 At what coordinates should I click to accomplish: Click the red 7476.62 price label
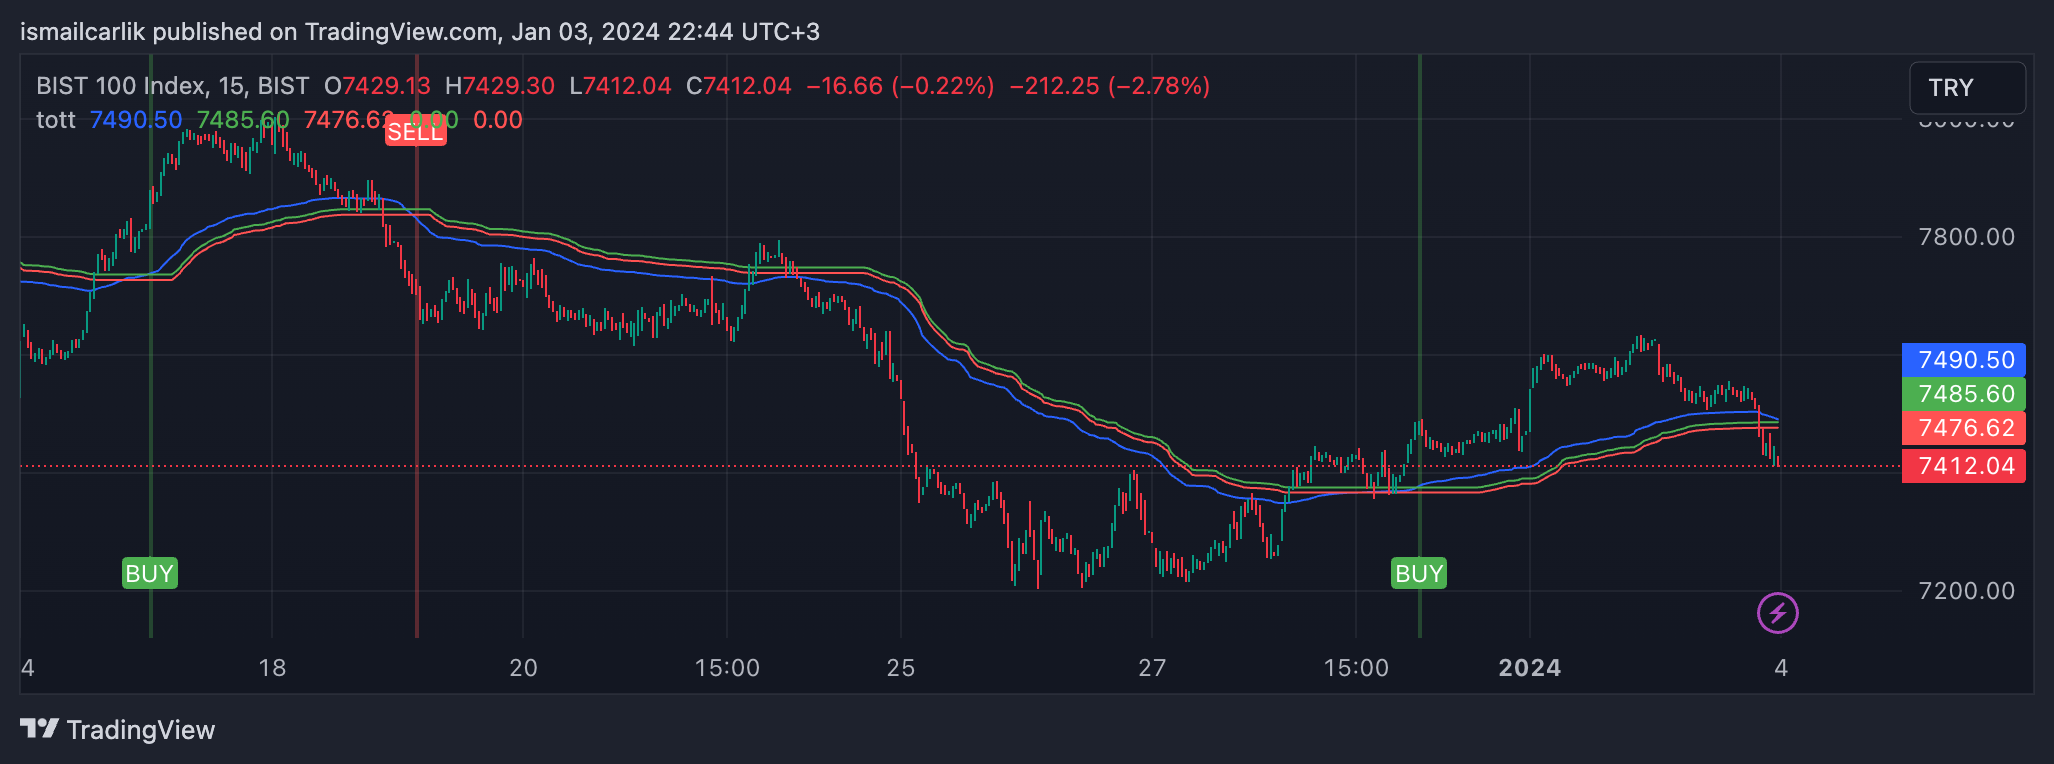pyautogui.click(x=1964, y=428)
